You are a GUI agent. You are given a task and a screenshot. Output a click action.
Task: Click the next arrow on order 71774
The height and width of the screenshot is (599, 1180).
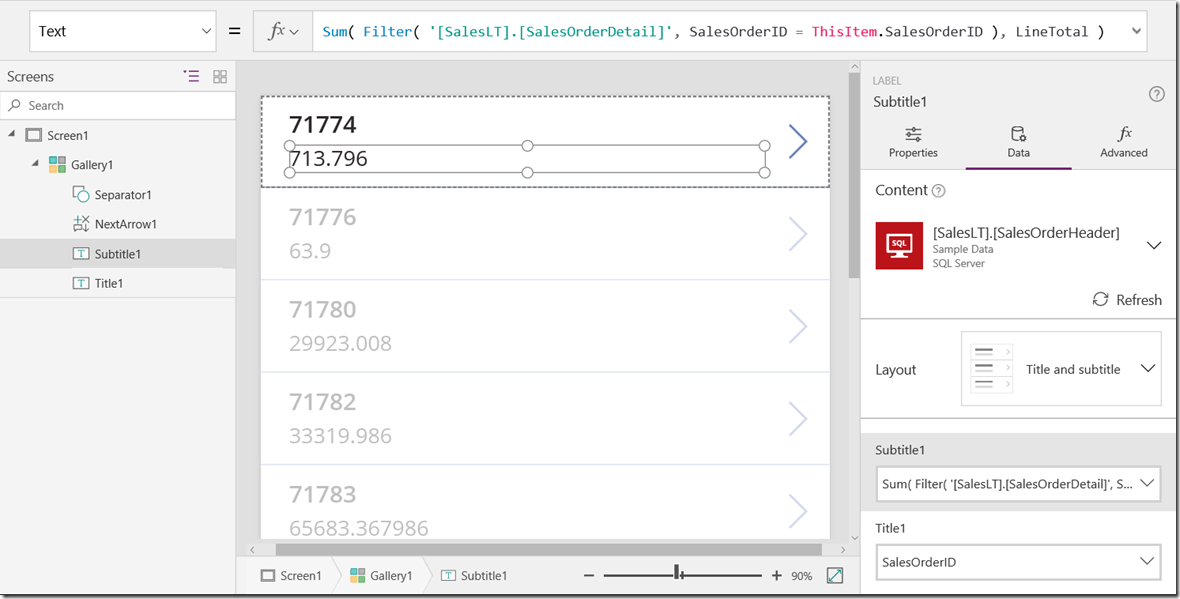click(x=797, y=142)
